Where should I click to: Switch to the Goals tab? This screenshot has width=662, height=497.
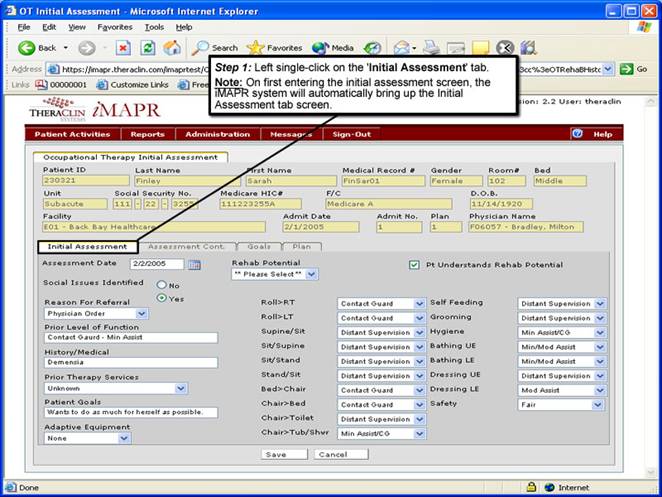click(x=259, y=246)
